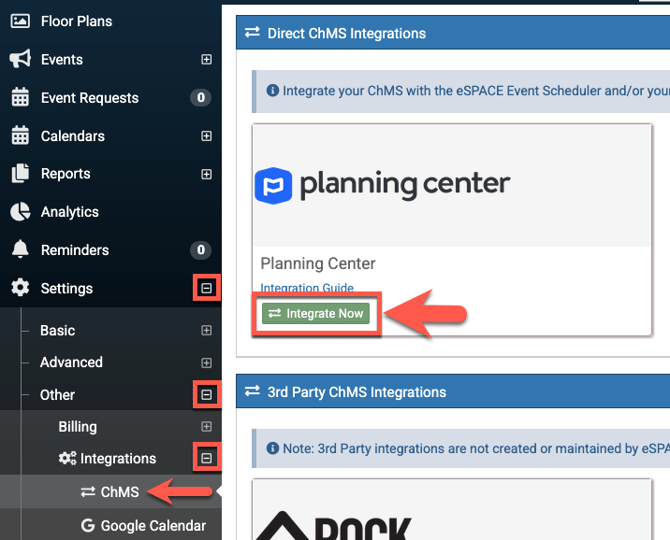670x540 pixels.
Task: Expand the Calendars submenu
Action: coord(206,136)
